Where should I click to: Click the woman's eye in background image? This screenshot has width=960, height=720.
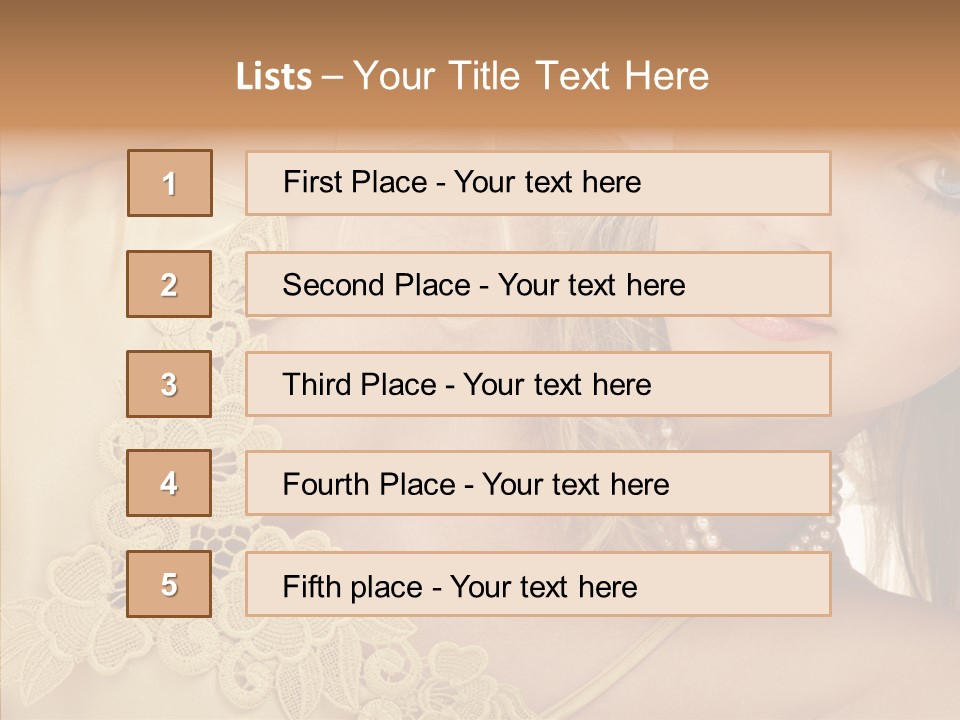[943, 176]
